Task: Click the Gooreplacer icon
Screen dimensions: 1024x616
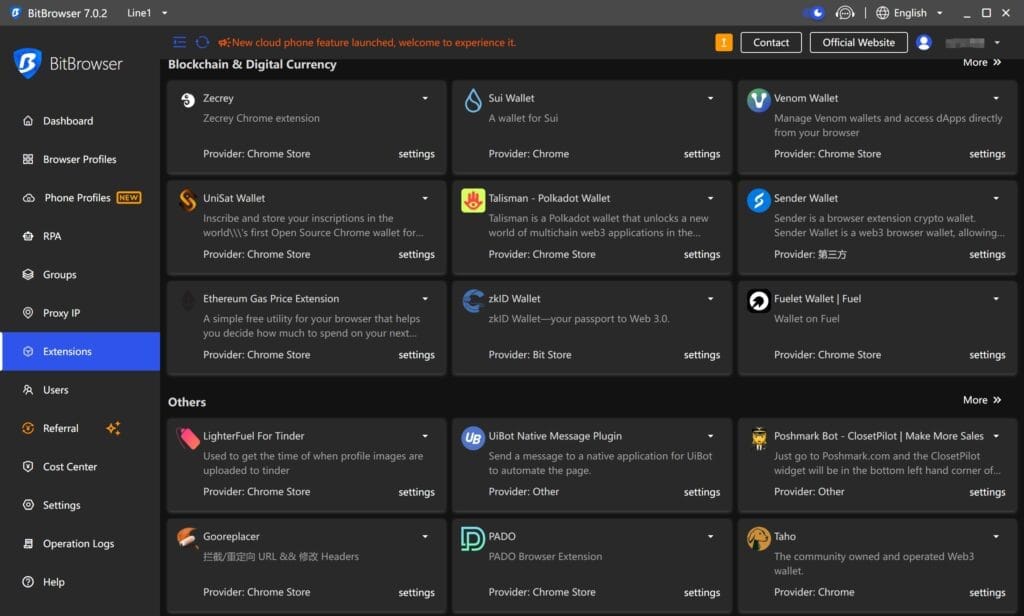Action: point(187,538)
